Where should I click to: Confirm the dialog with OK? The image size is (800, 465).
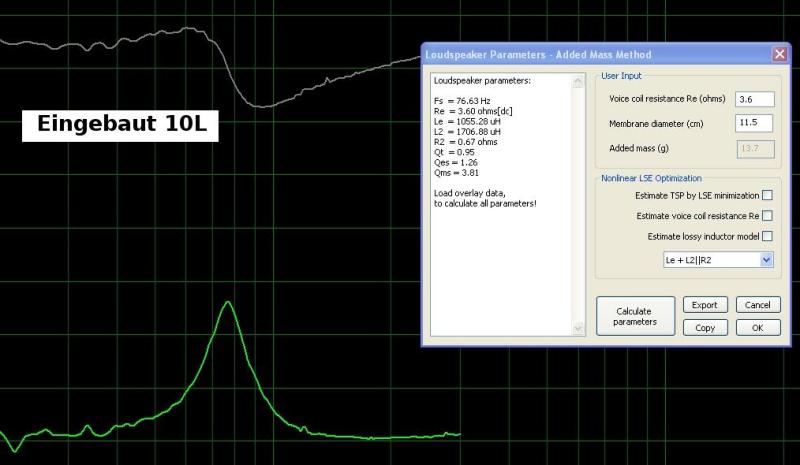point(757,328)
